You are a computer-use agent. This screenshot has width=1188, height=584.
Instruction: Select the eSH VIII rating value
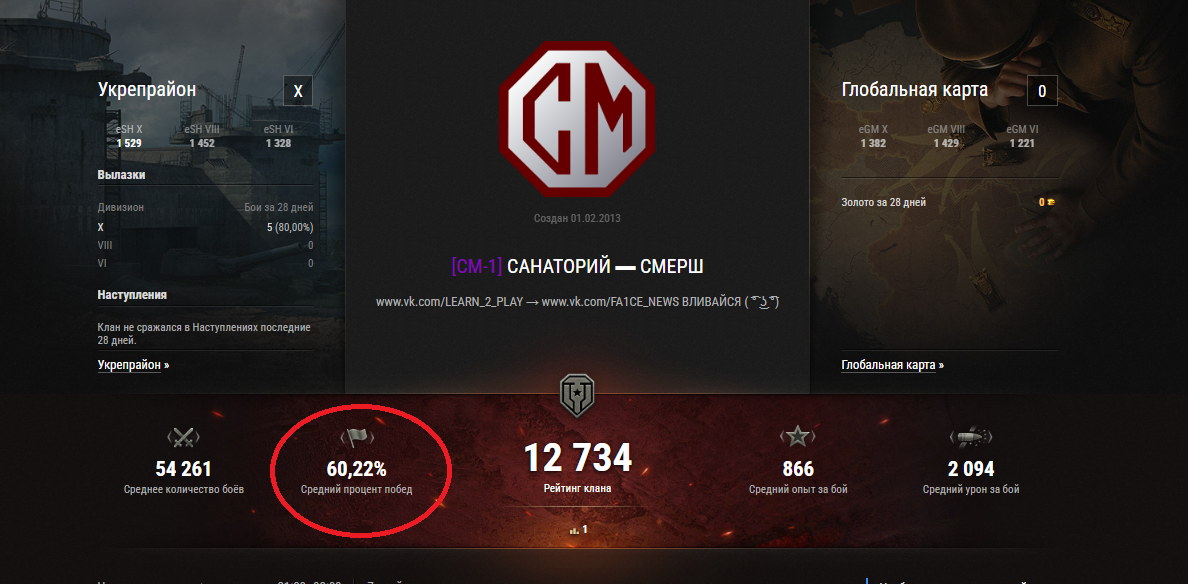point(202,143)
